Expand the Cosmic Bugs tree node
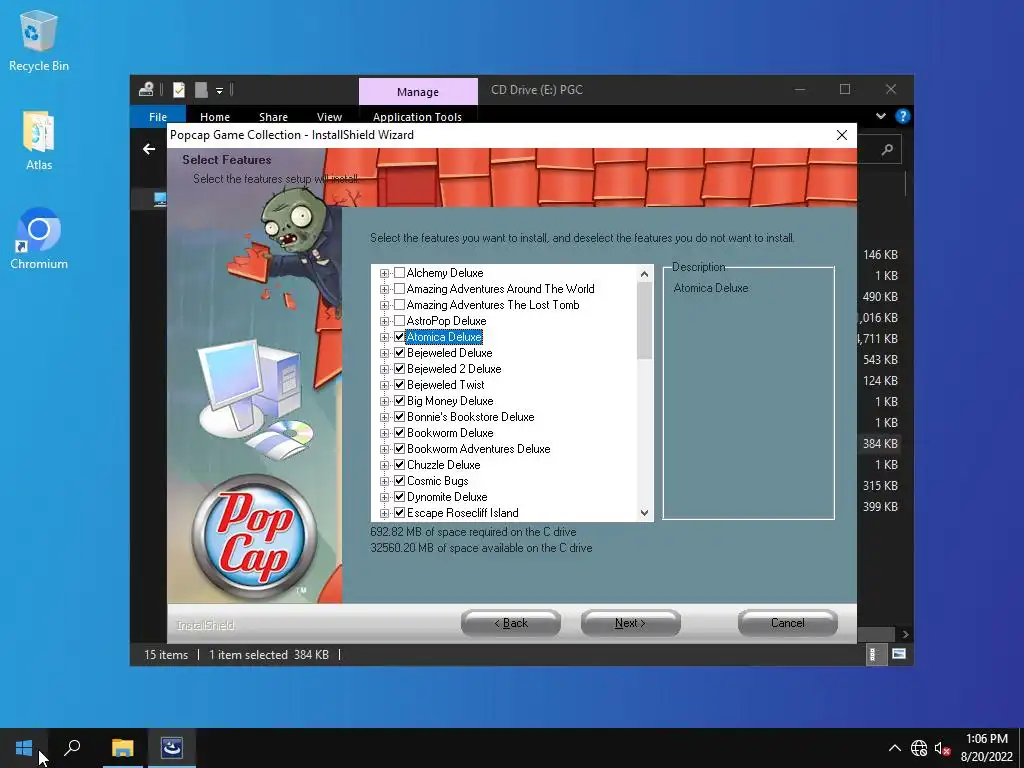 pyautogui.click(x=385, y=481)
